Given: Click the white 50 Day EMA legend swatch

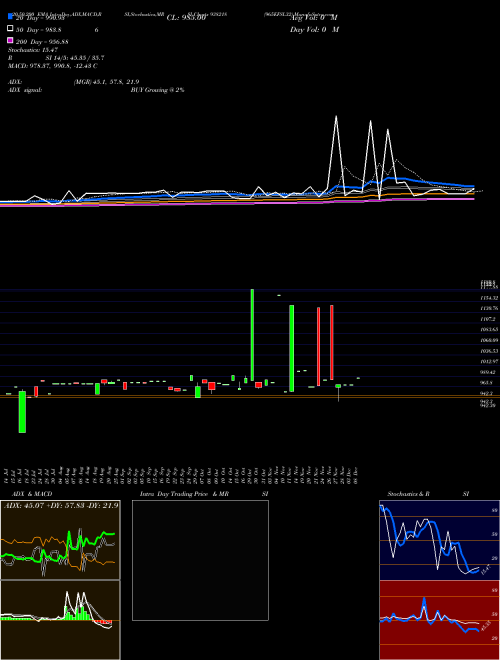Looking at the screenshot, I should [10, 29].
